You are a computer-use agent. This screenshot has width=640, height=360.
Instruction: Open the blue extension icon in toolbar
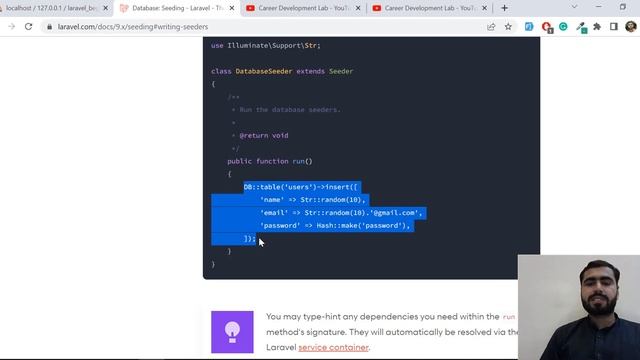pos(529,27)
